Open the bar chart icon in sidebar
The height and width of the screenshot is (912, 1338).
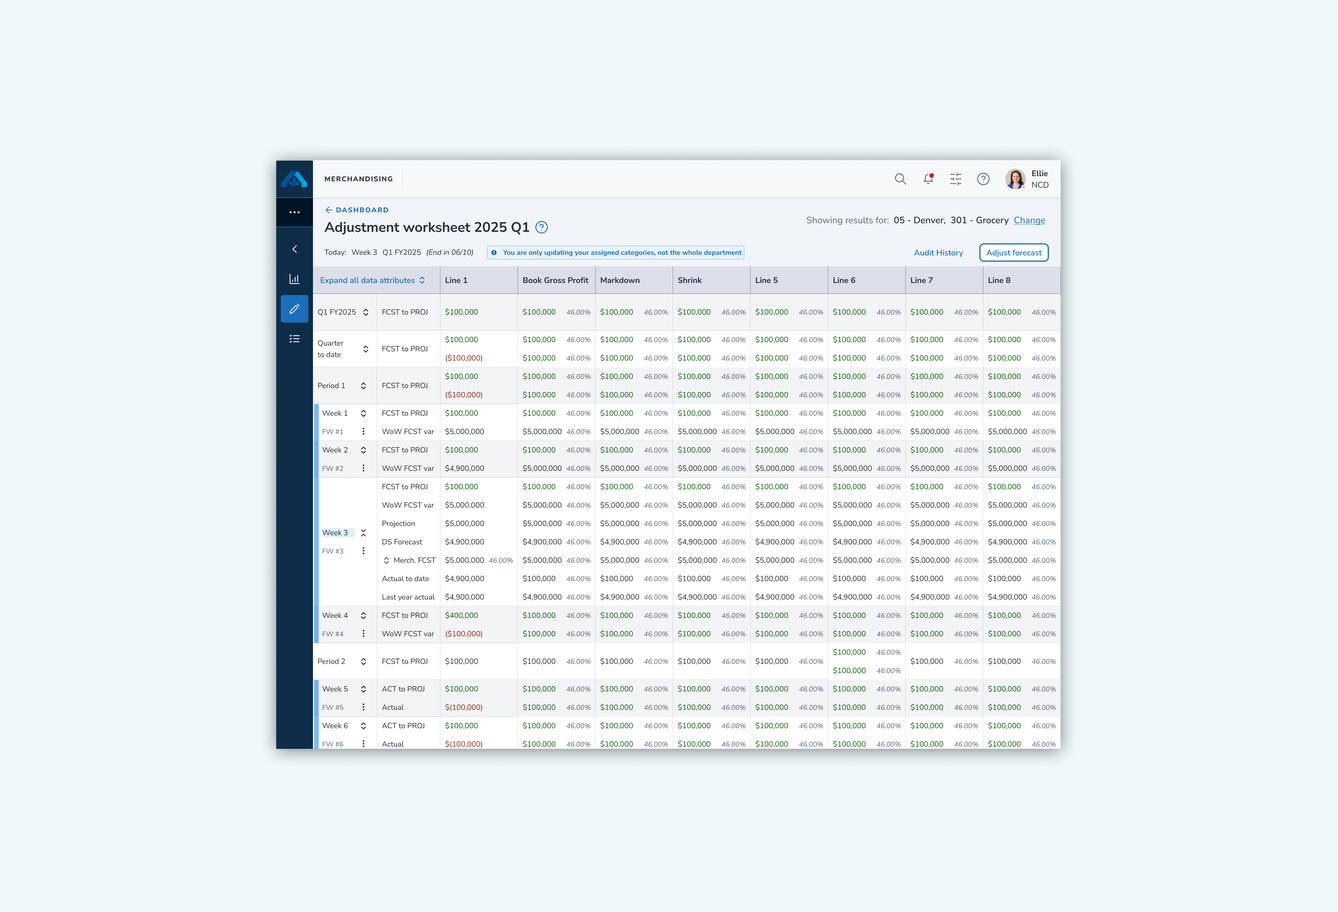[x=294, y=279]
